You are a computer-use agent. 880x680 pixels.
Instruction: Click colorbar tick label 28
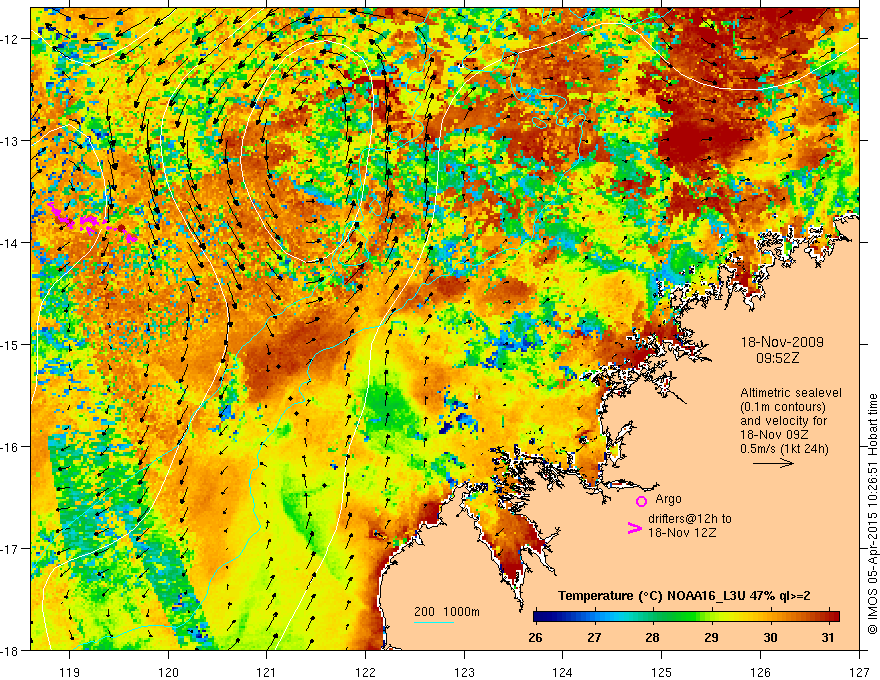(652, 637)
